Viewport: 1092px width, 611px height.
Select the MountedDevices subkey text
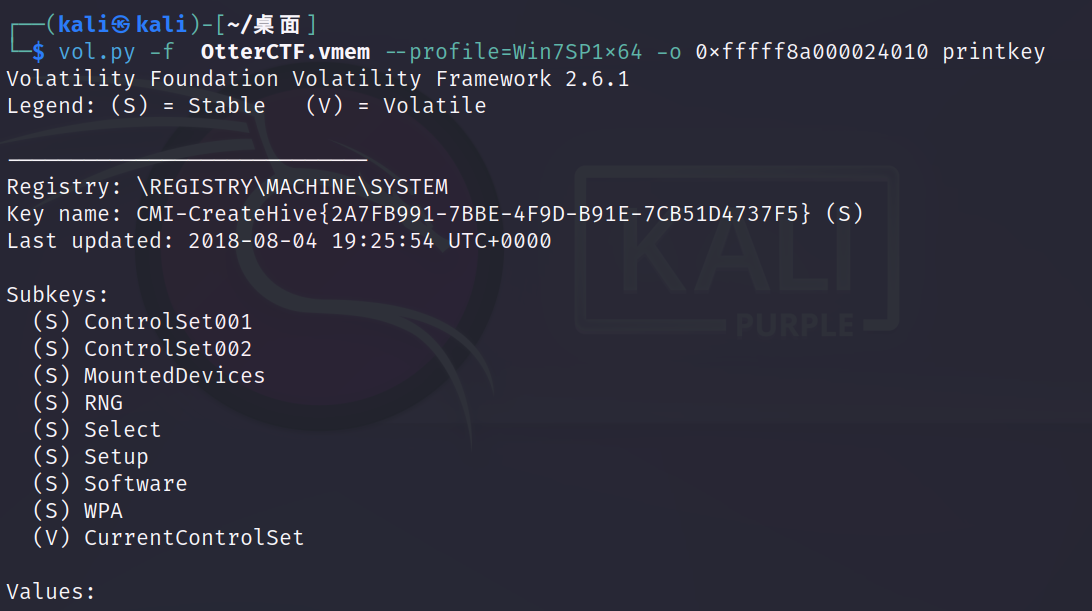[x=174, y=376]
